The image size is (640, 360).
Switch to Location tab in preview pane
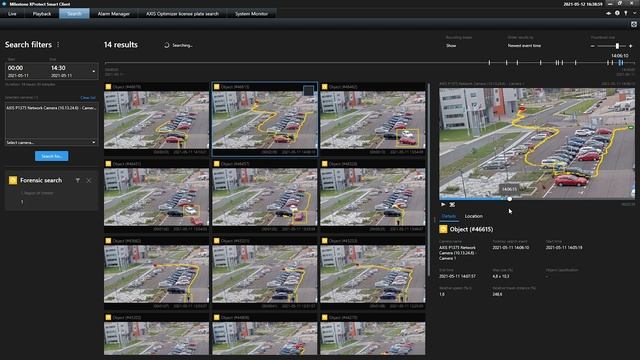coord(473,216)
